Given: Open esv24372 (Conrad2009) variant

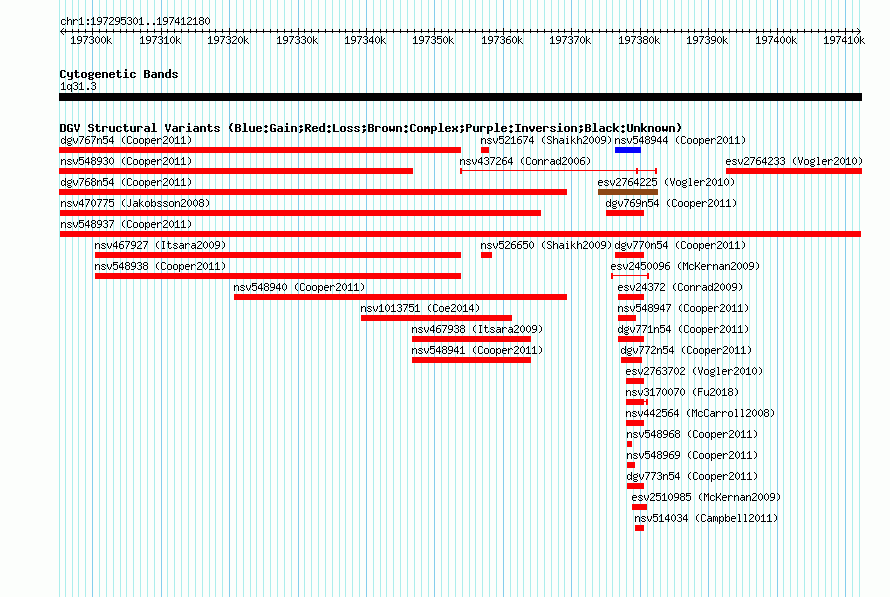Looking at the screenshot, I should pyautogui.click(x=680, y=287).
